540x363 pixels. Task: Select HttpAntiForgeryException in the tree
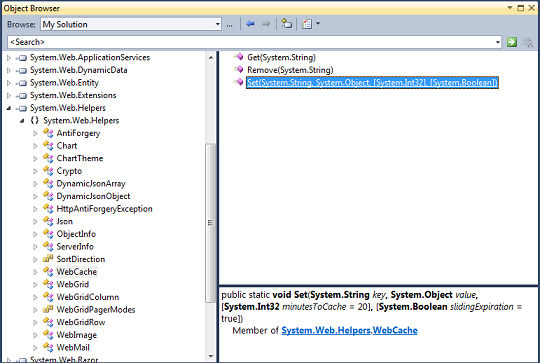point(104,209)
